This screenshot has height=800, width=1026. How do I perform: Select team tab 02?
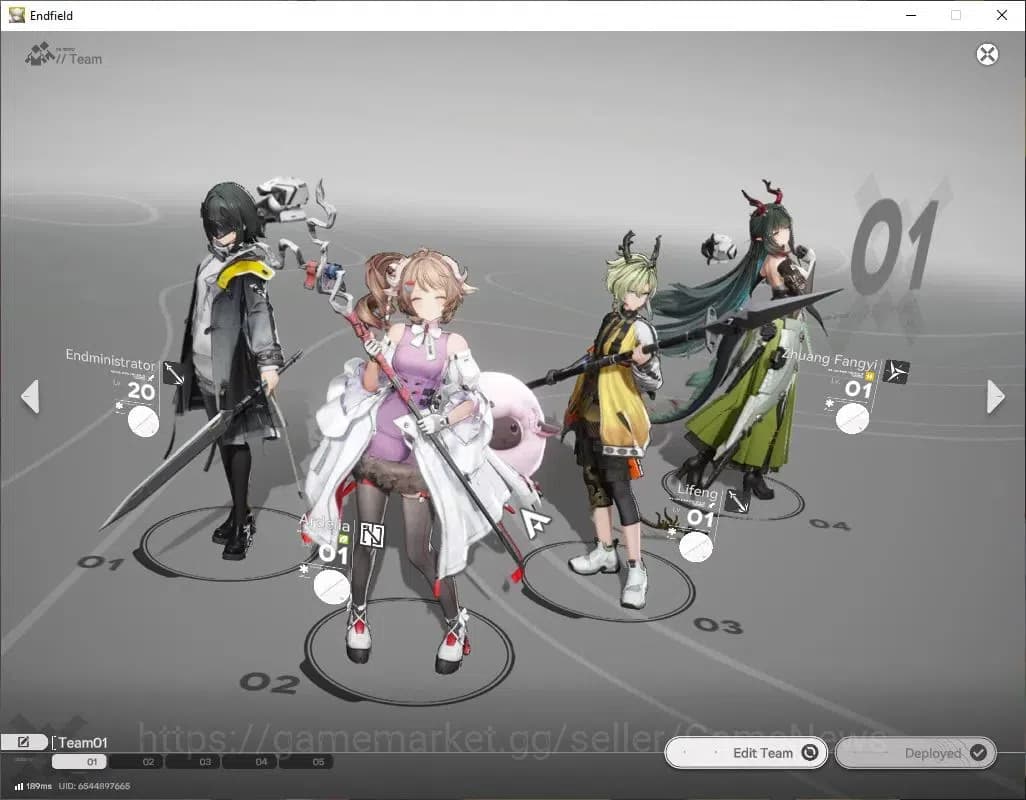click(x=137, y=761)
